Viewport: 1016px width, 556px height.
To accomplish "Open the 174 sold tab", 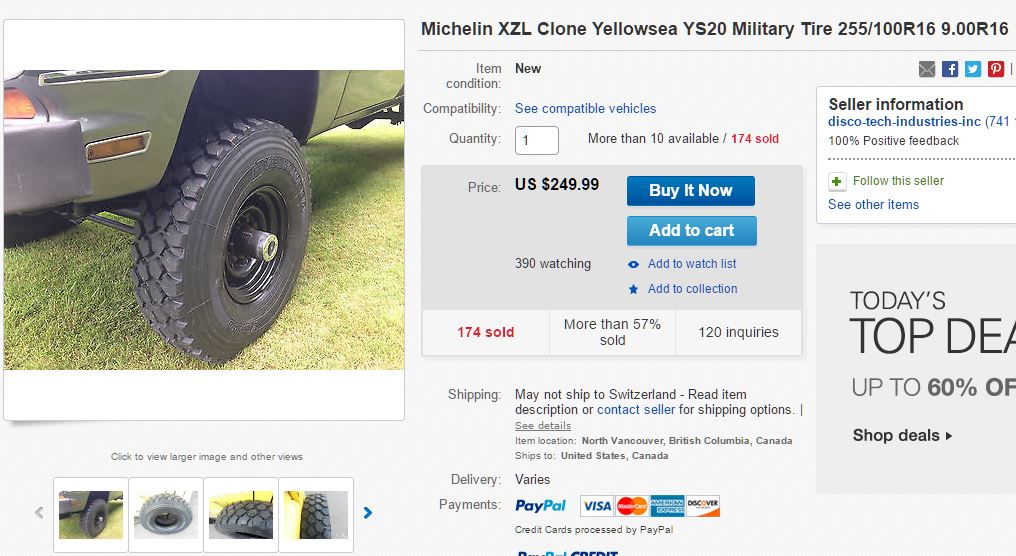I will coord(485,332).
